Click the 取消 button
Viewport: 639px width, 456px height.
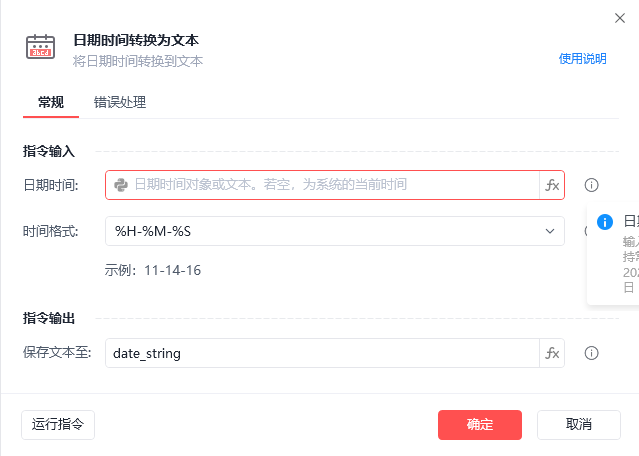tap(579, 424)
